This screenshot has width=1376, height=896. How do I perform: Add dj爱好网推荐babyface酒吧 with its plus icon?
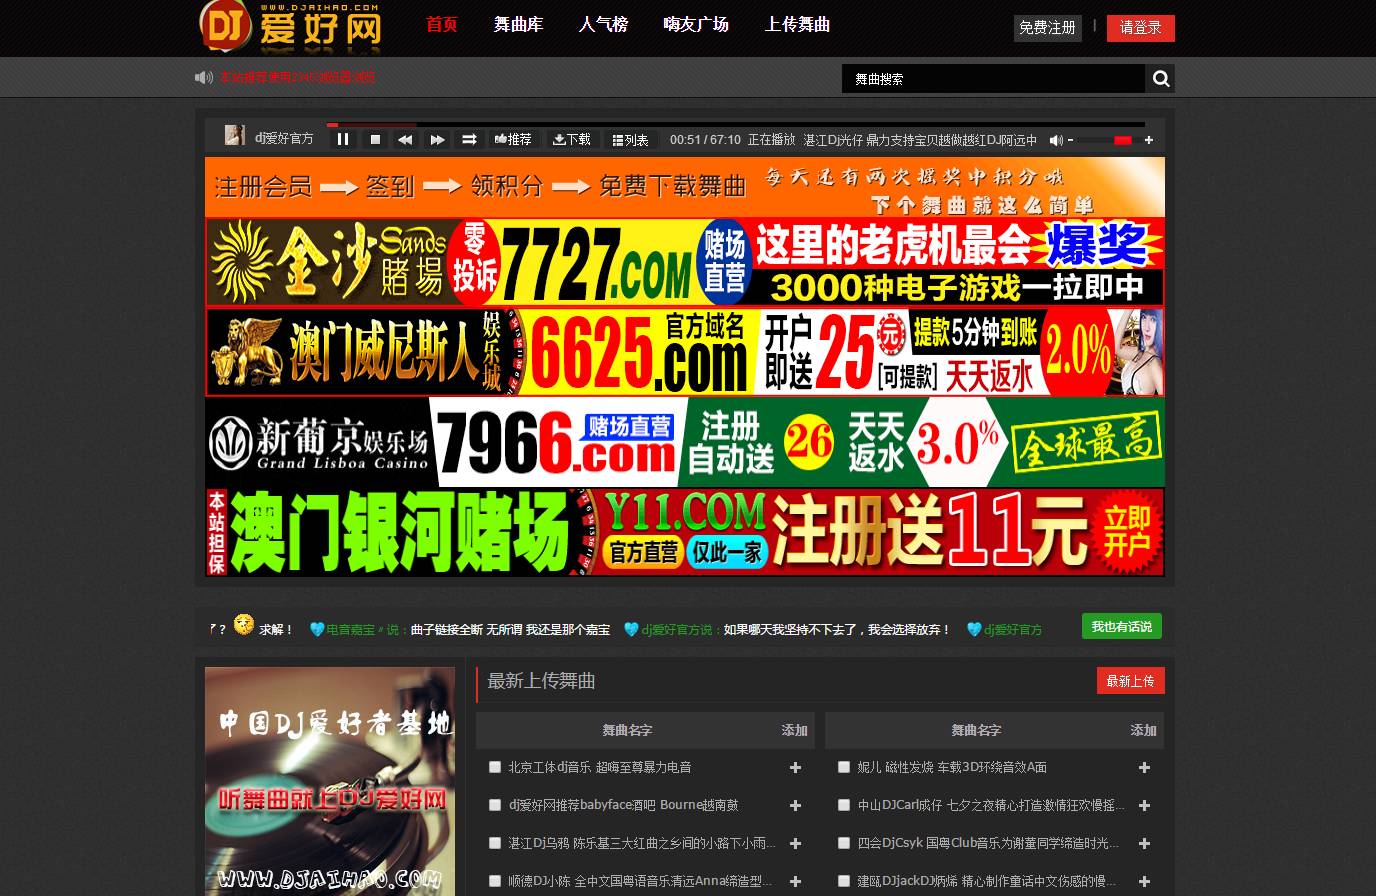pyautogui.click(x=796, y=806)
